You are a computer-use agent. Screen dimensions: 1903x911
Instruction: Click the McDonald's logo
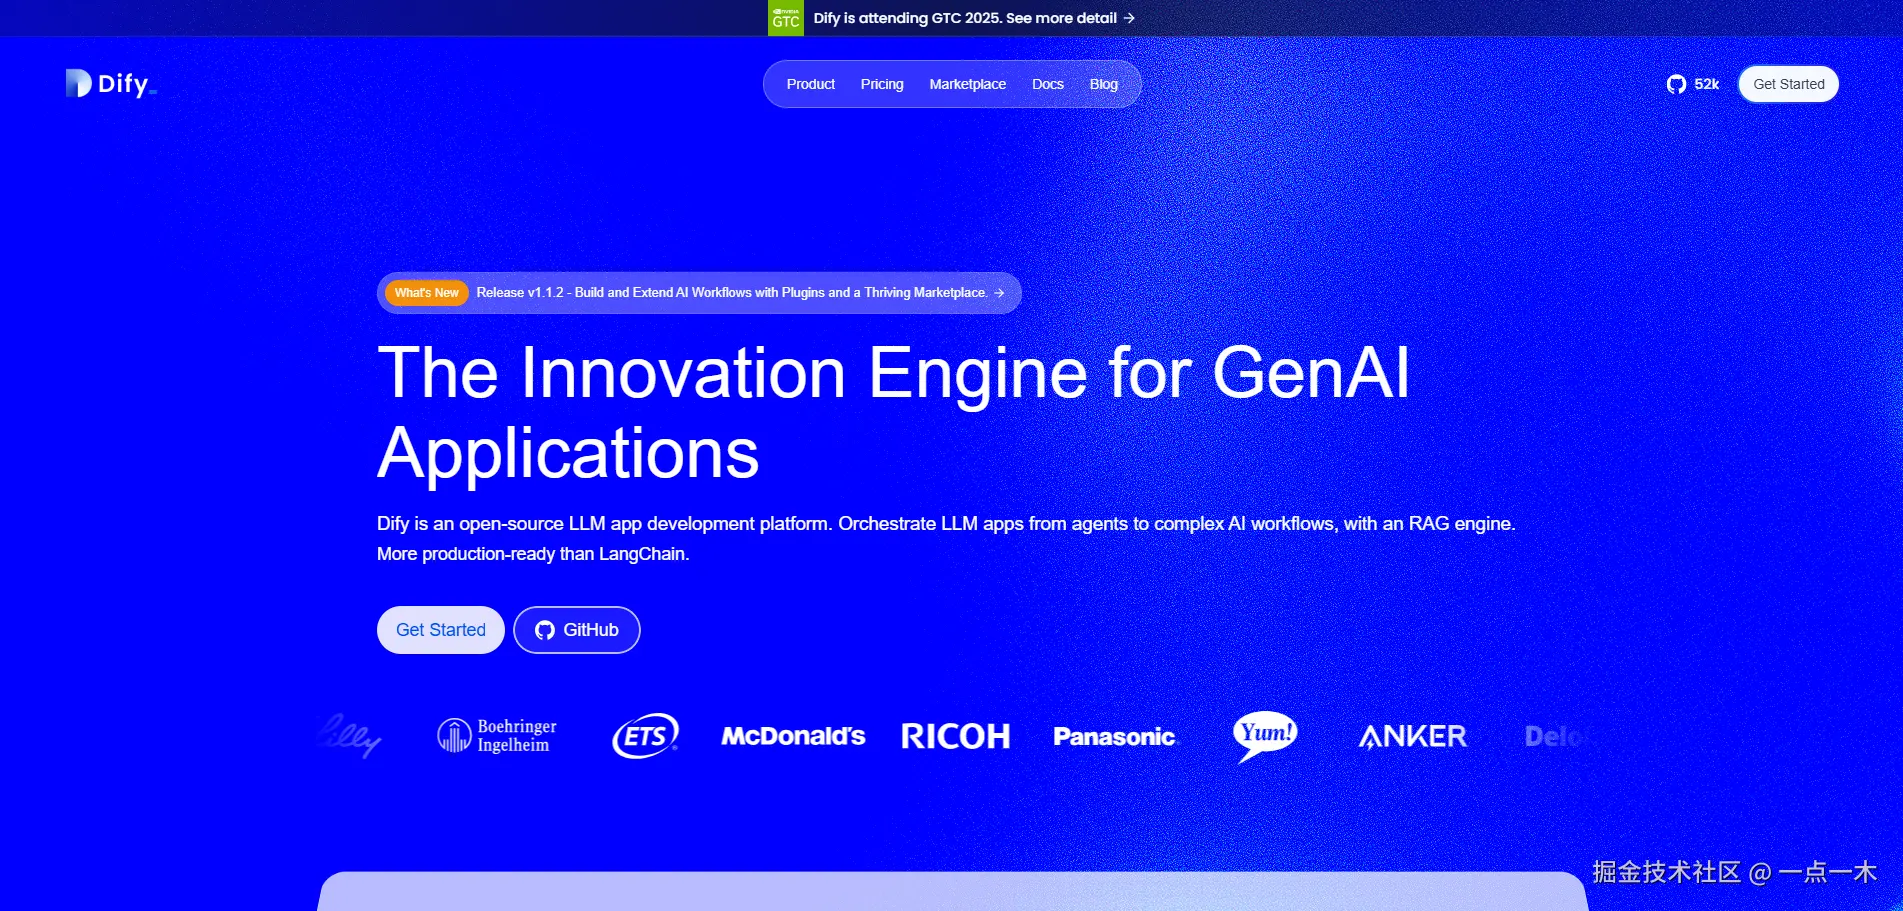(793, 737)
